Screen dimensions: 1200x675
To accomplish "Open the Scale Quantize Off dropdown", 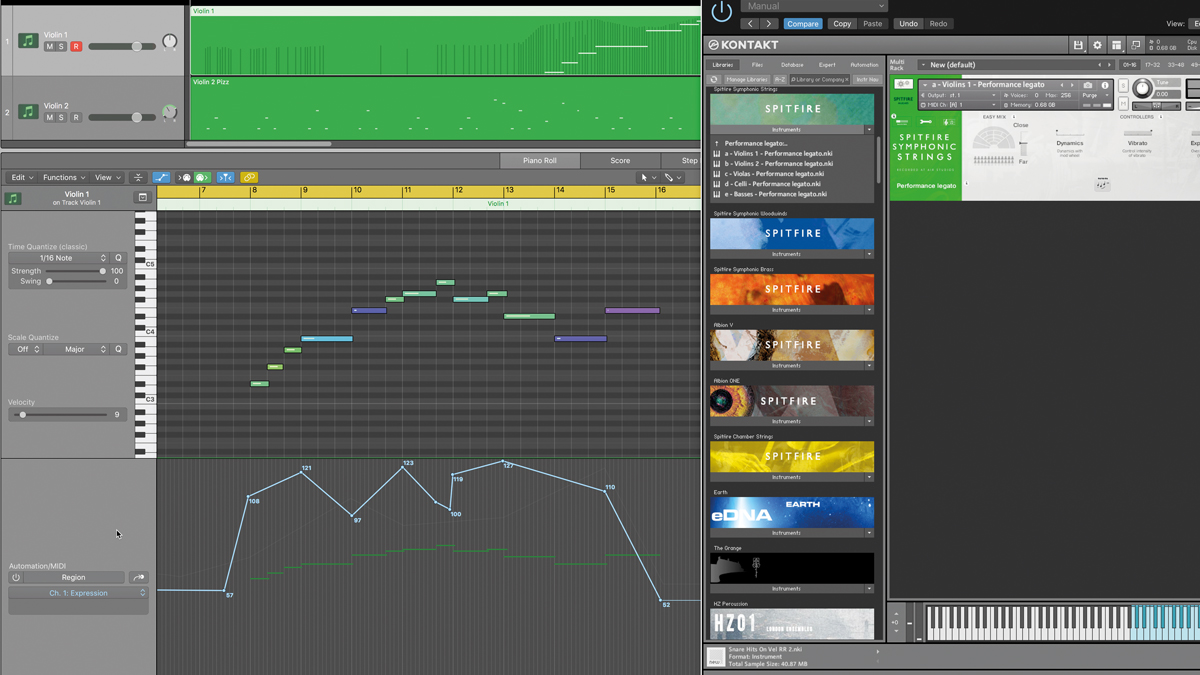I will point(25,349).
